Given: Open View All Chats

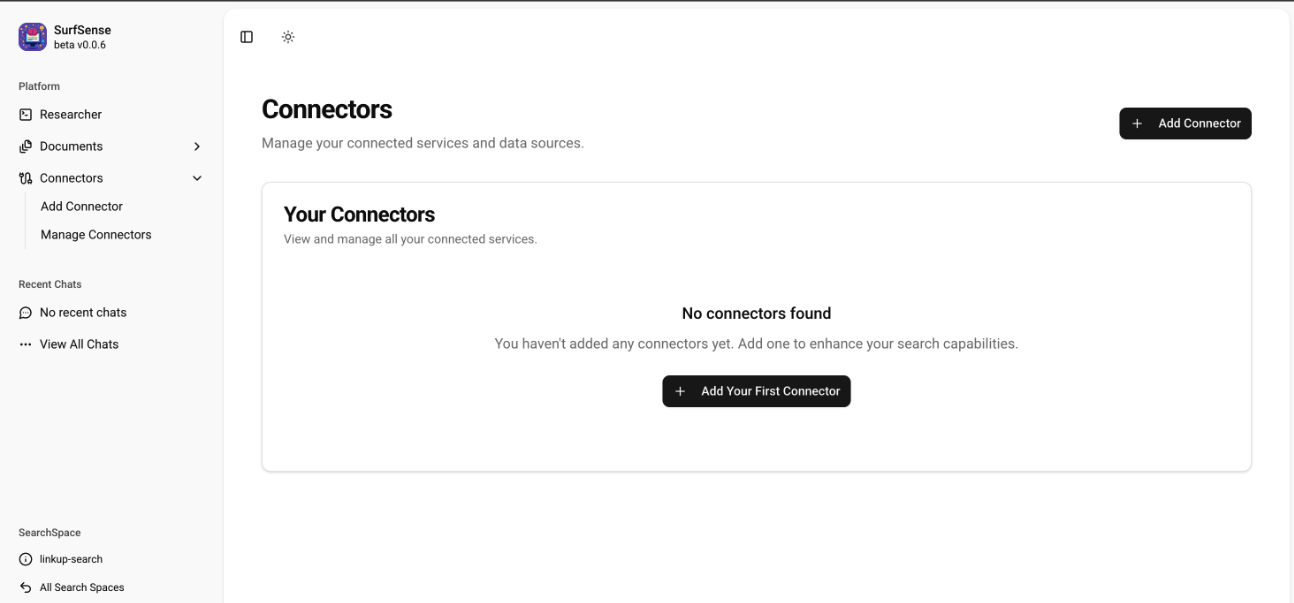Looking at the screenshot, I should click(x=78, y=343).
